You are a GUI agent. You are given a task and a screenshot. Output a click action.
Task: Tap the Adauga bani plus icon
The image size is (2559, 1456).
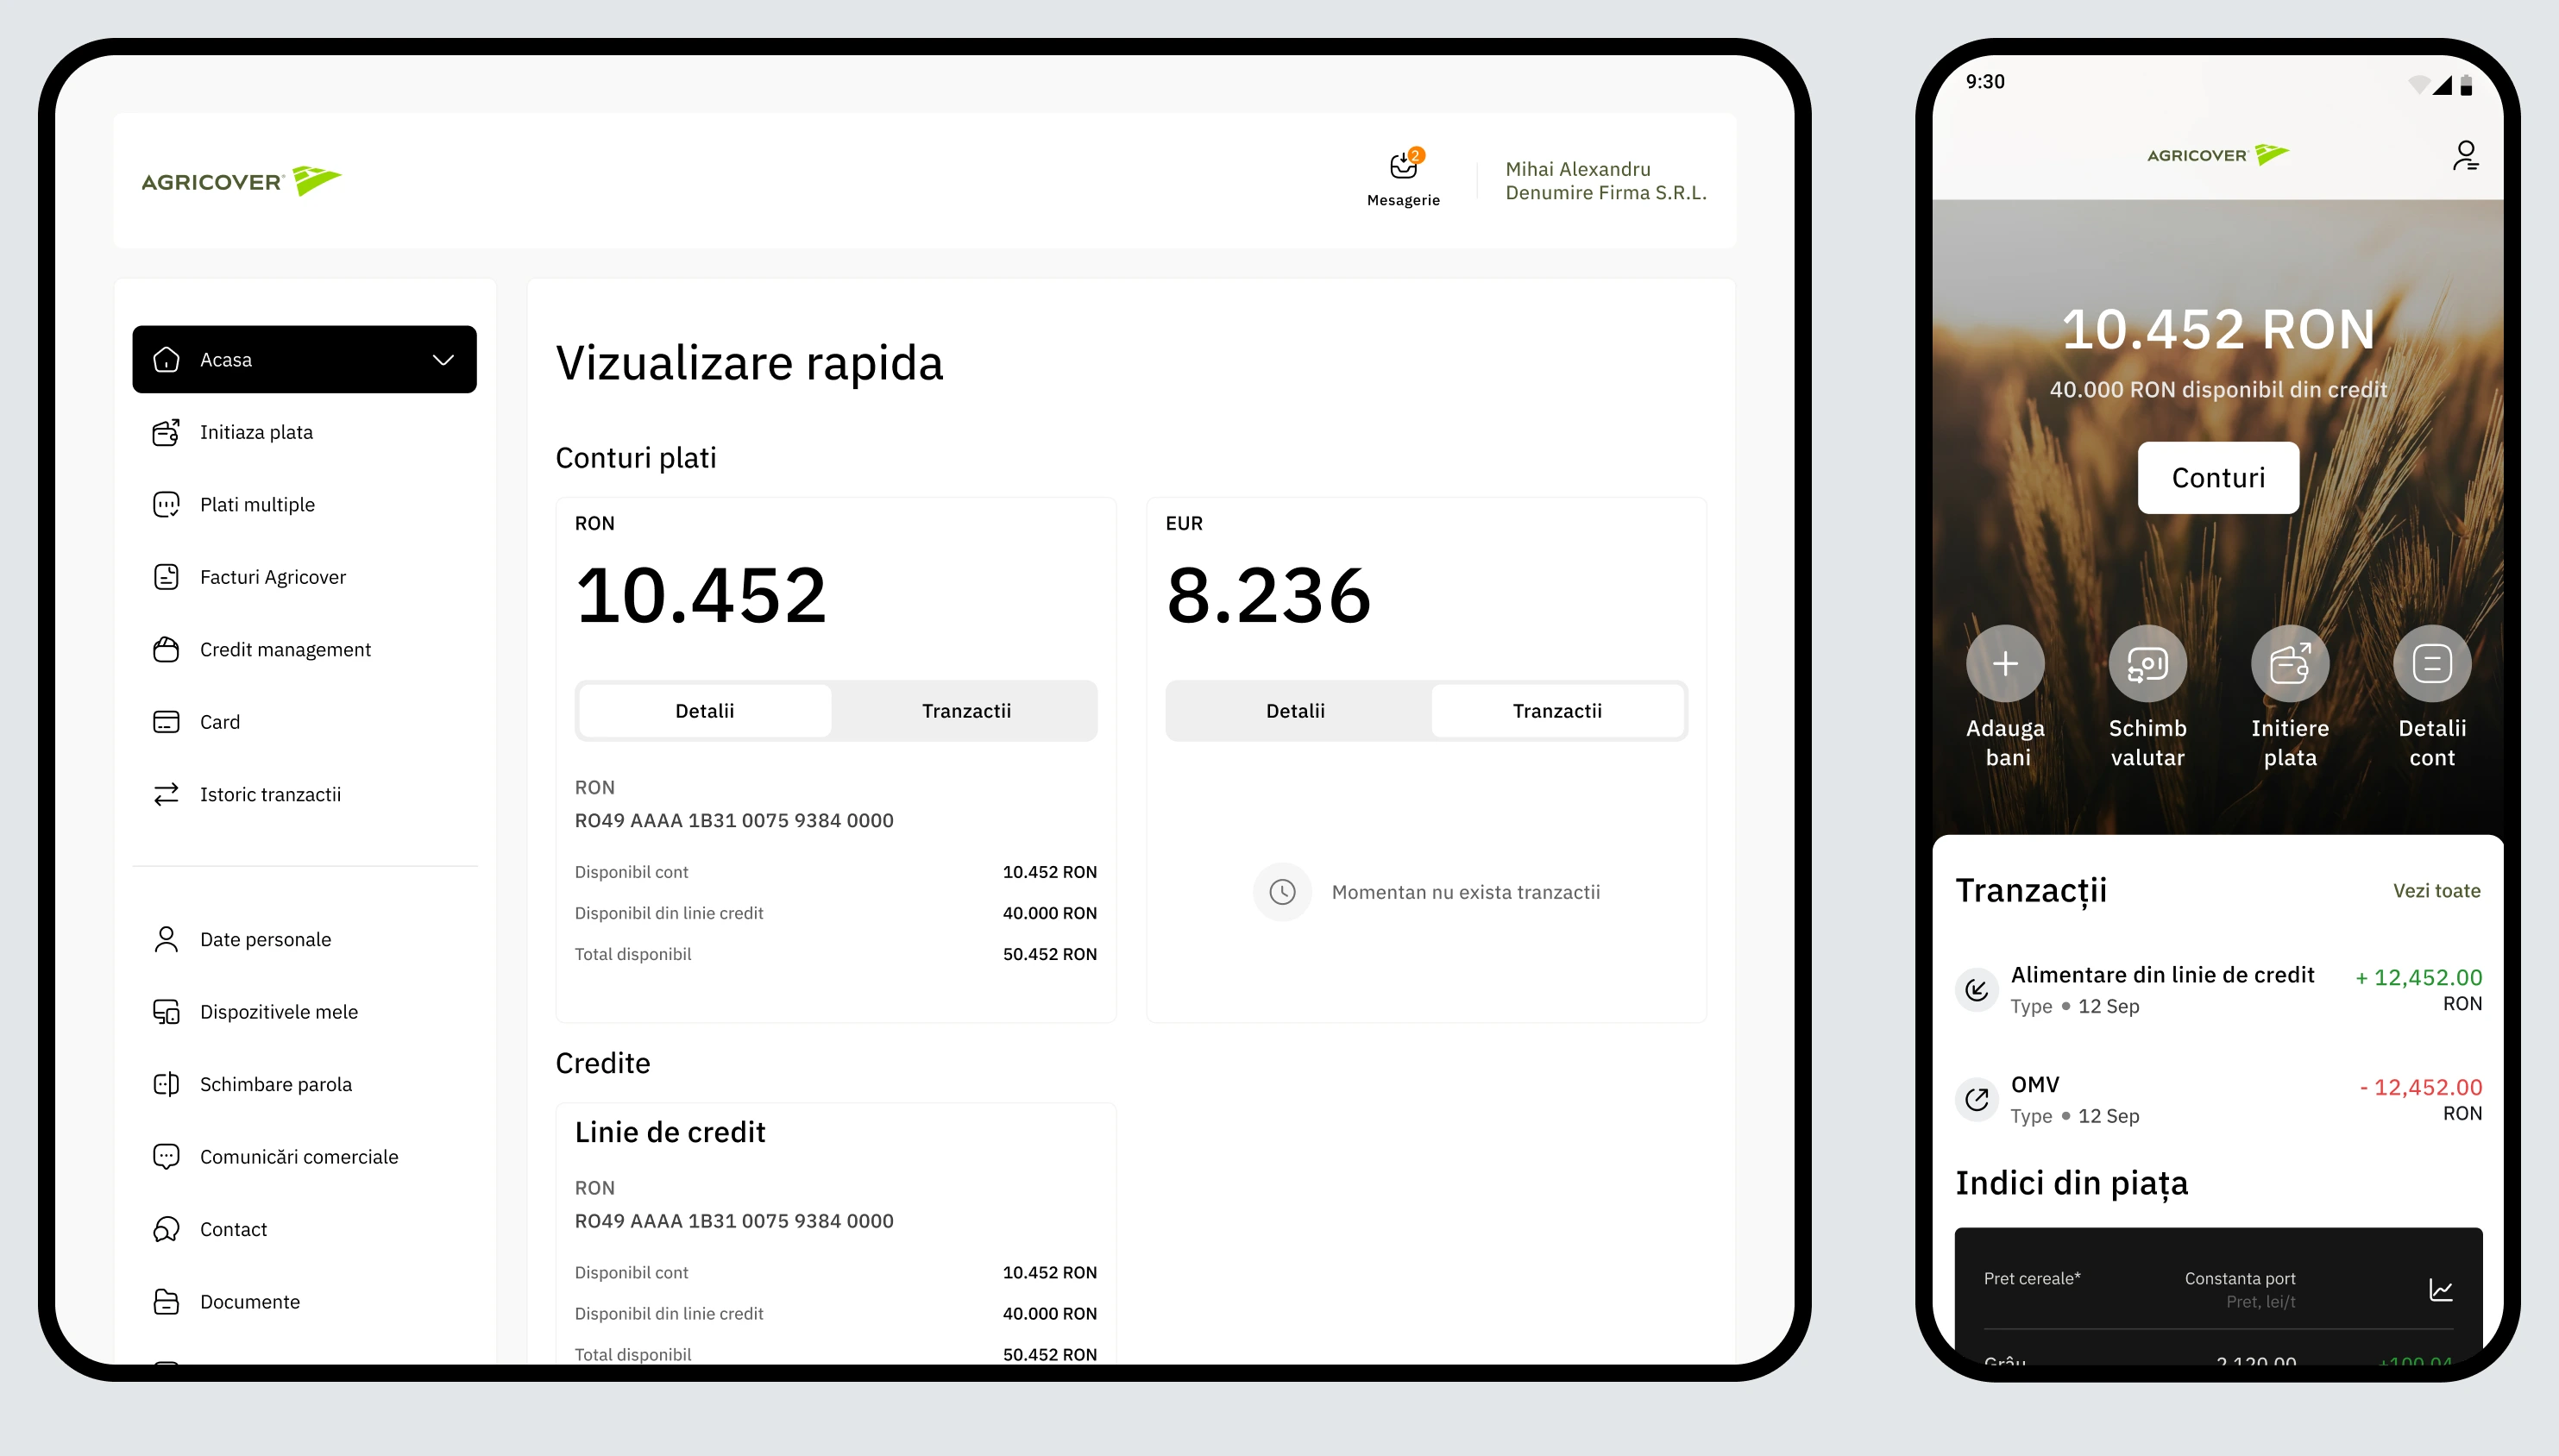click(x=2005, y=664)
